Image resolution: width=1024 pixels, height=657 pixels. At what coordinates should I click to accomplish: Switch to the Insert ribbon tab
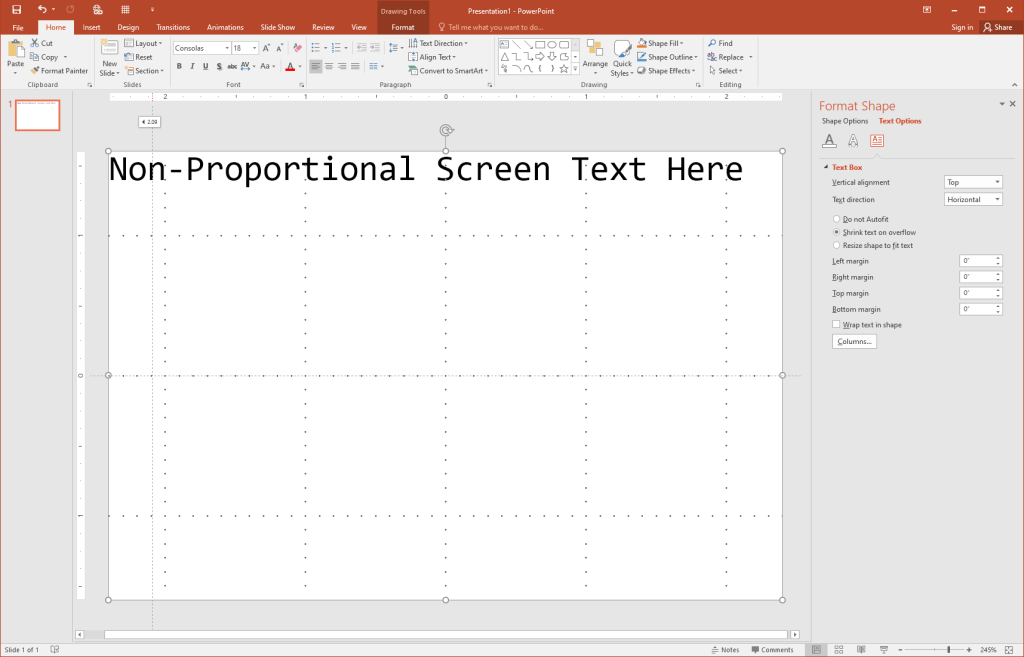click(91, 27)
